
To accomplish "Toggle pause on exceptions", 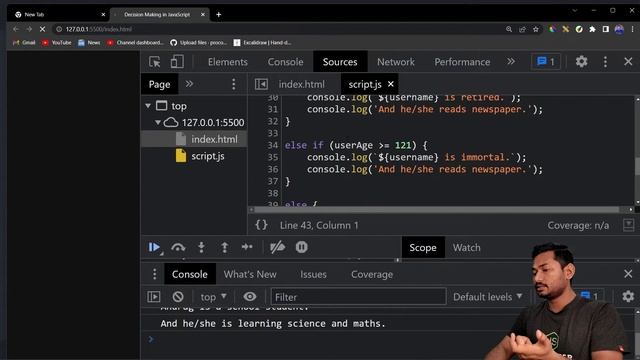I will coord(301,247).
